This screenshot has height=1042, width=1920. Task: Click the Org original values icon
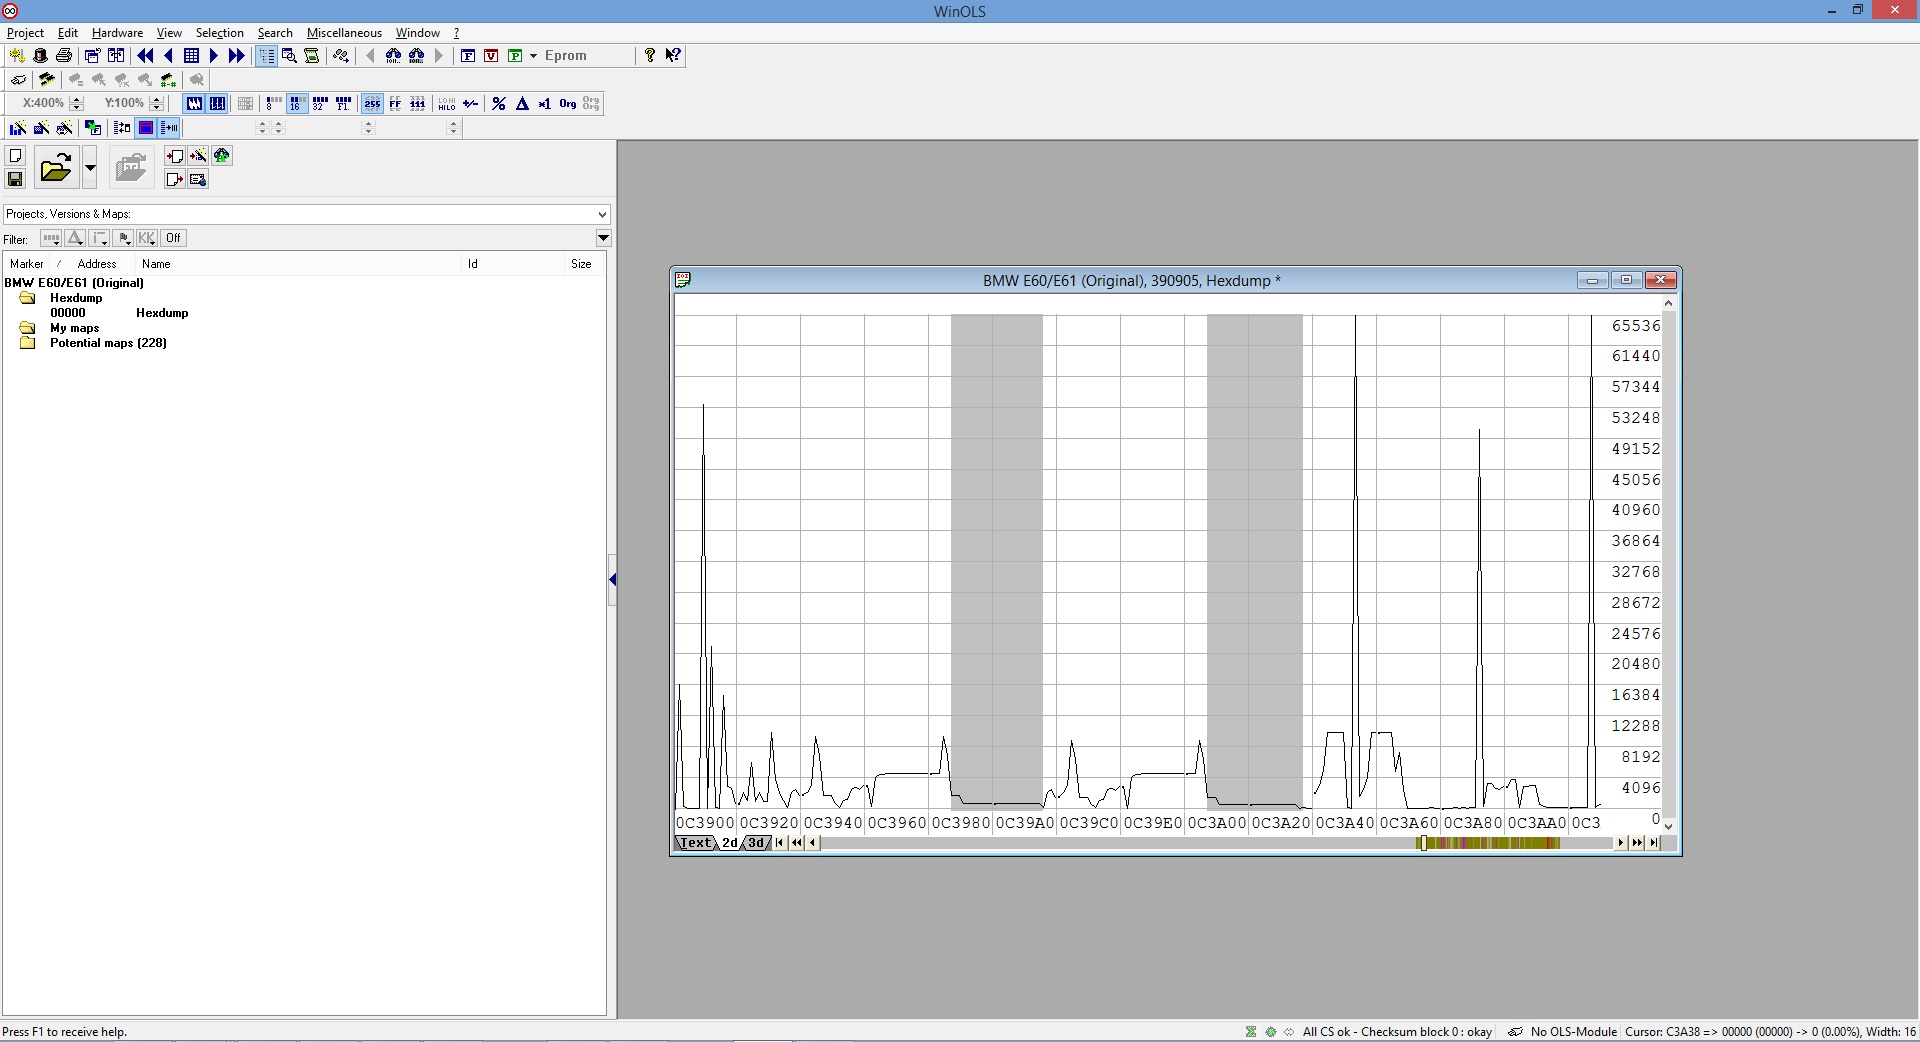point(568,104)
